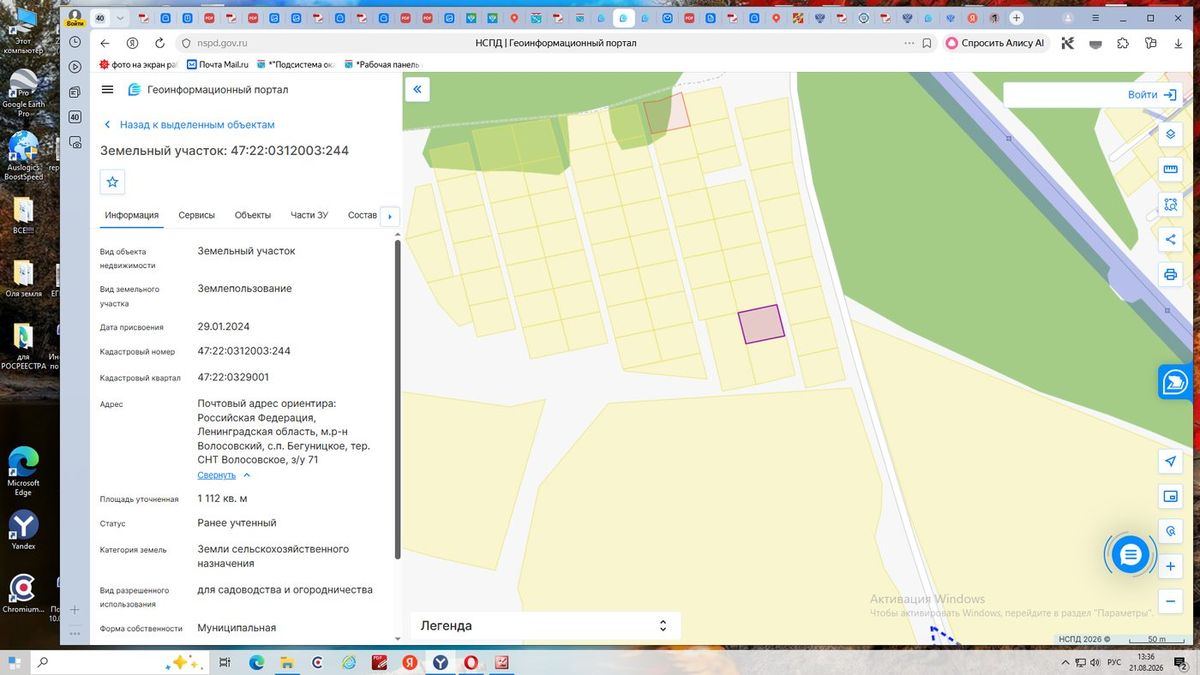Open Yandex home button in toolbar
1200x675 pixels.
tap(132, 43)
